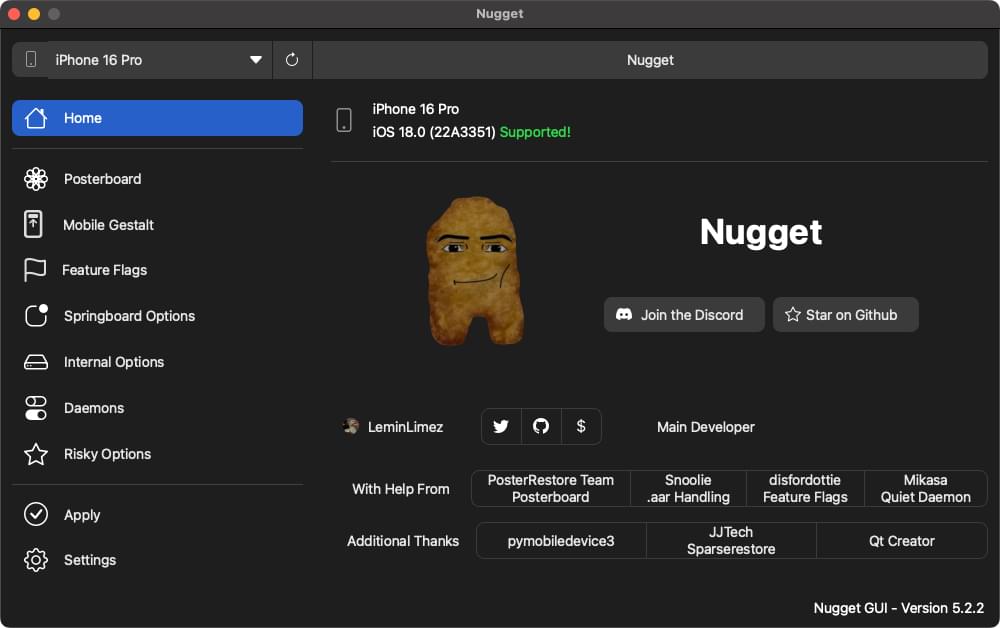Click the iOS 18.0 (22A3351) text
Viewport: 1000px width, 628px height.
coord(434,132)
